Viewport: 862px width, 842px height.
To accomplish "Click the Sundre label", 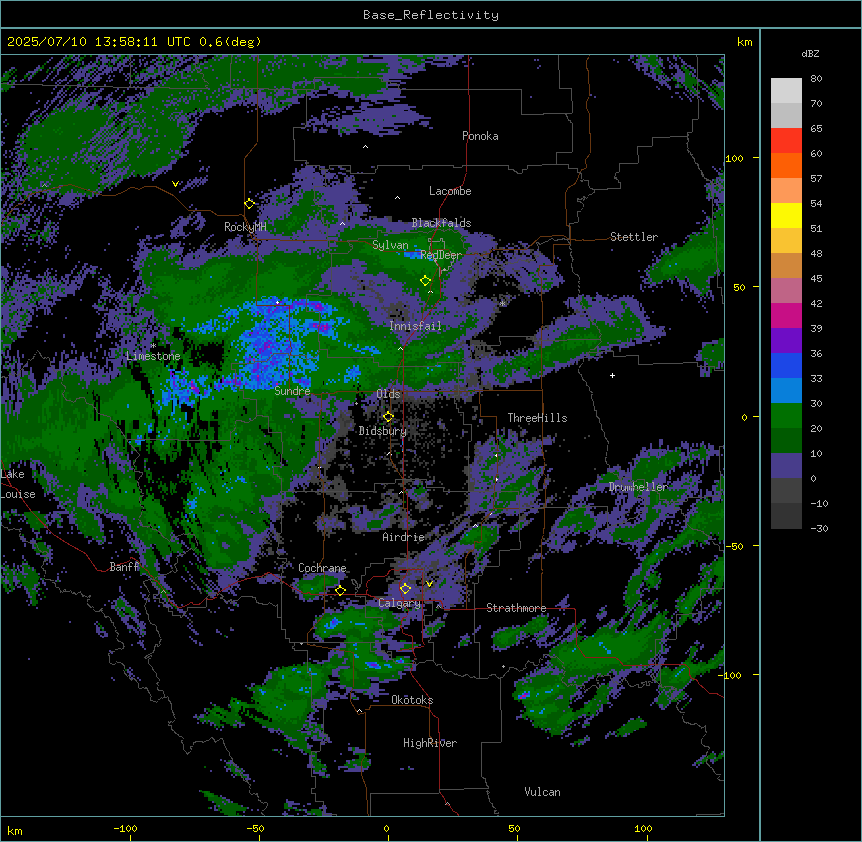I will [x=292, y=391].
